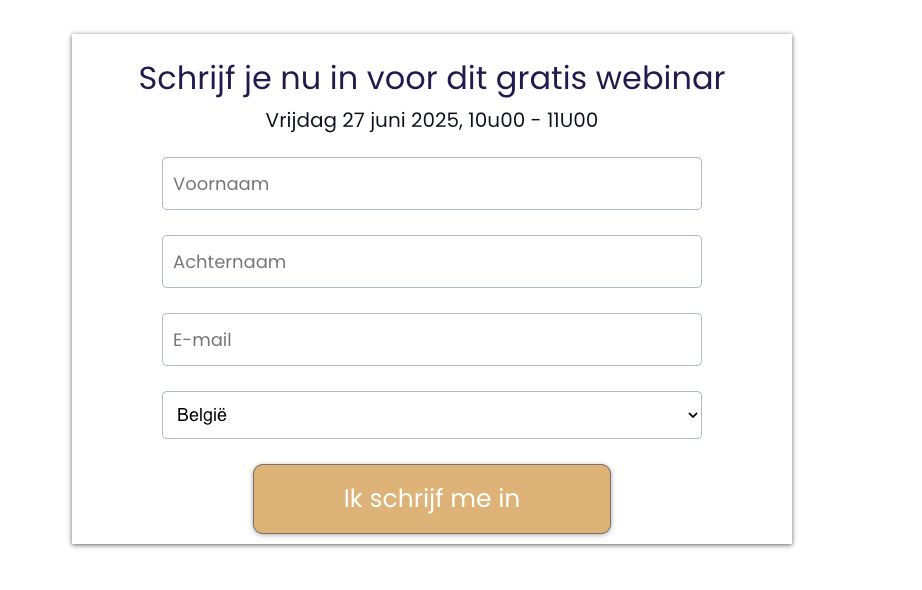Viewport: 922px width, 590px height.
Task: Open the country dropdown showing België
Action: tap(432, 414)
